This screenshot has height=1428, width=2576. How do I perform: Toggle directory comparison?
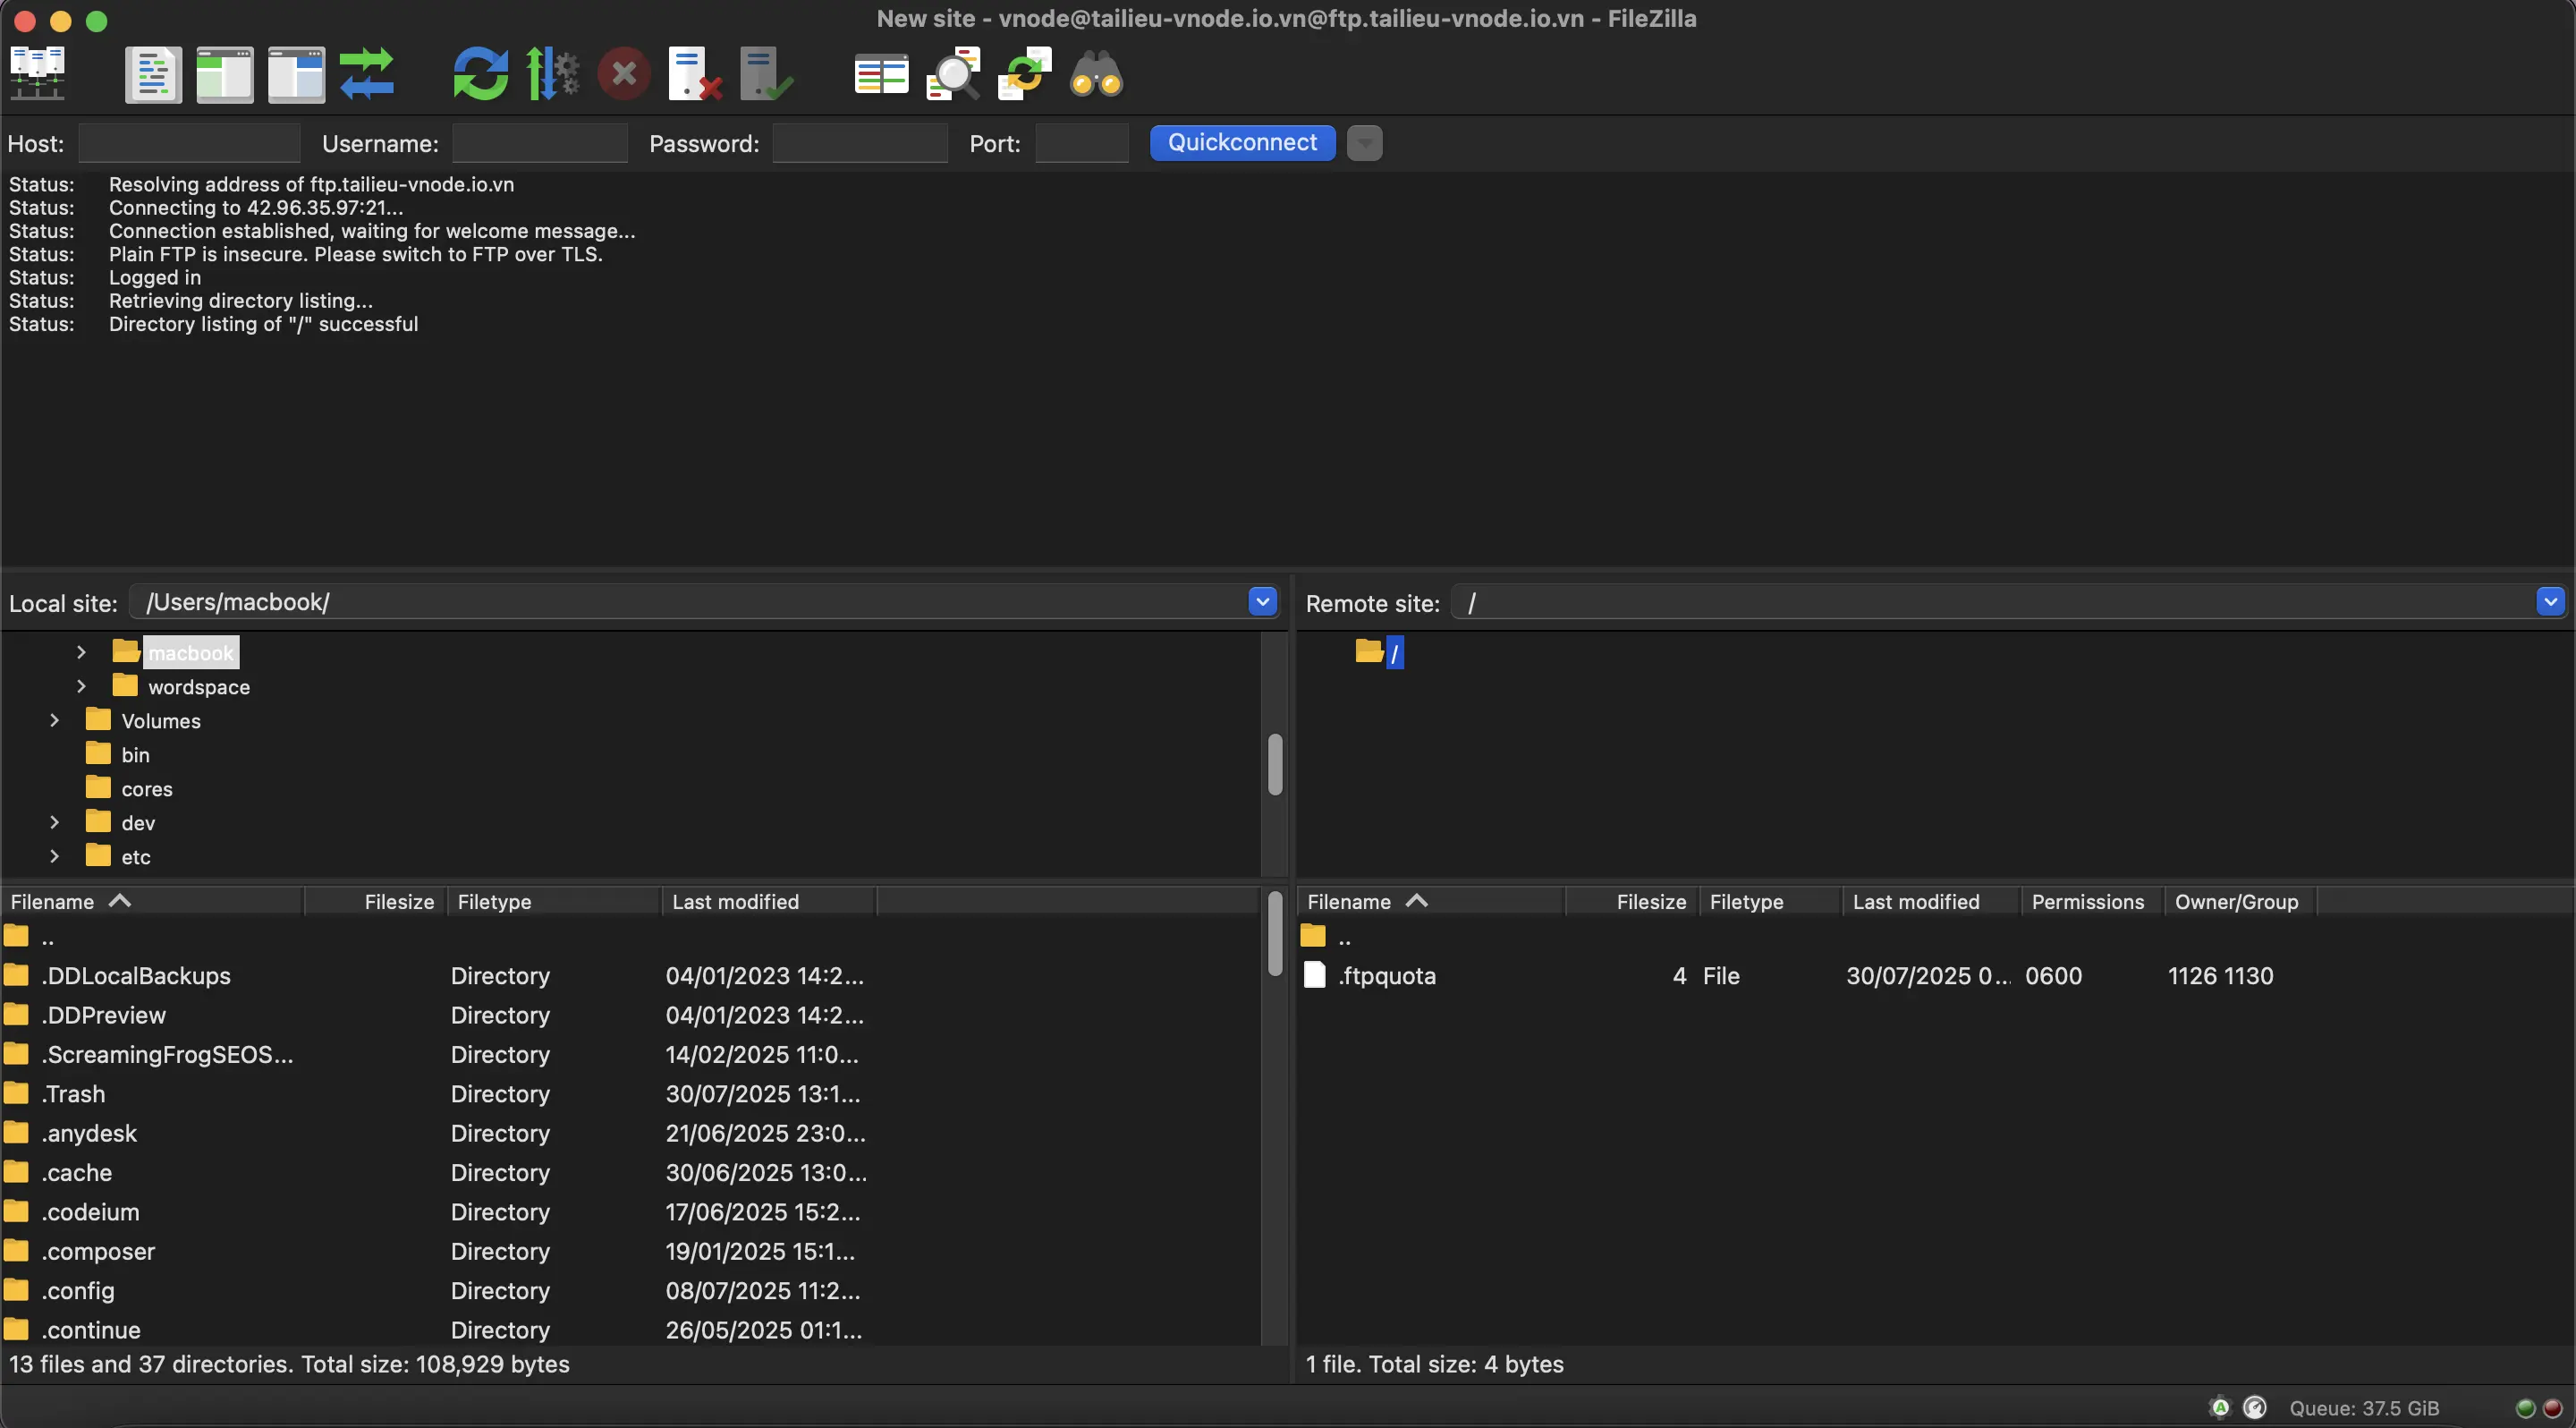point(953,74)
